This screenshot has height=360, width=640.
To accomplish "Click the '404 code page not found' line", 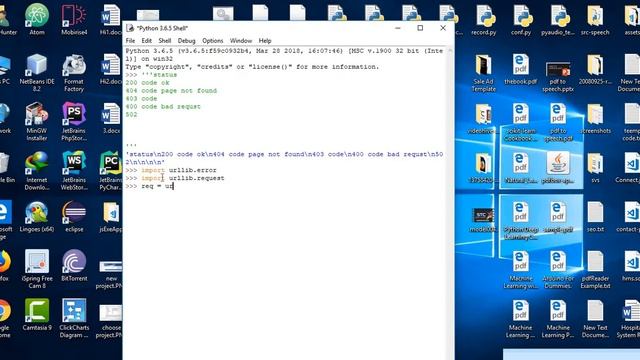I will coord(171,91).
